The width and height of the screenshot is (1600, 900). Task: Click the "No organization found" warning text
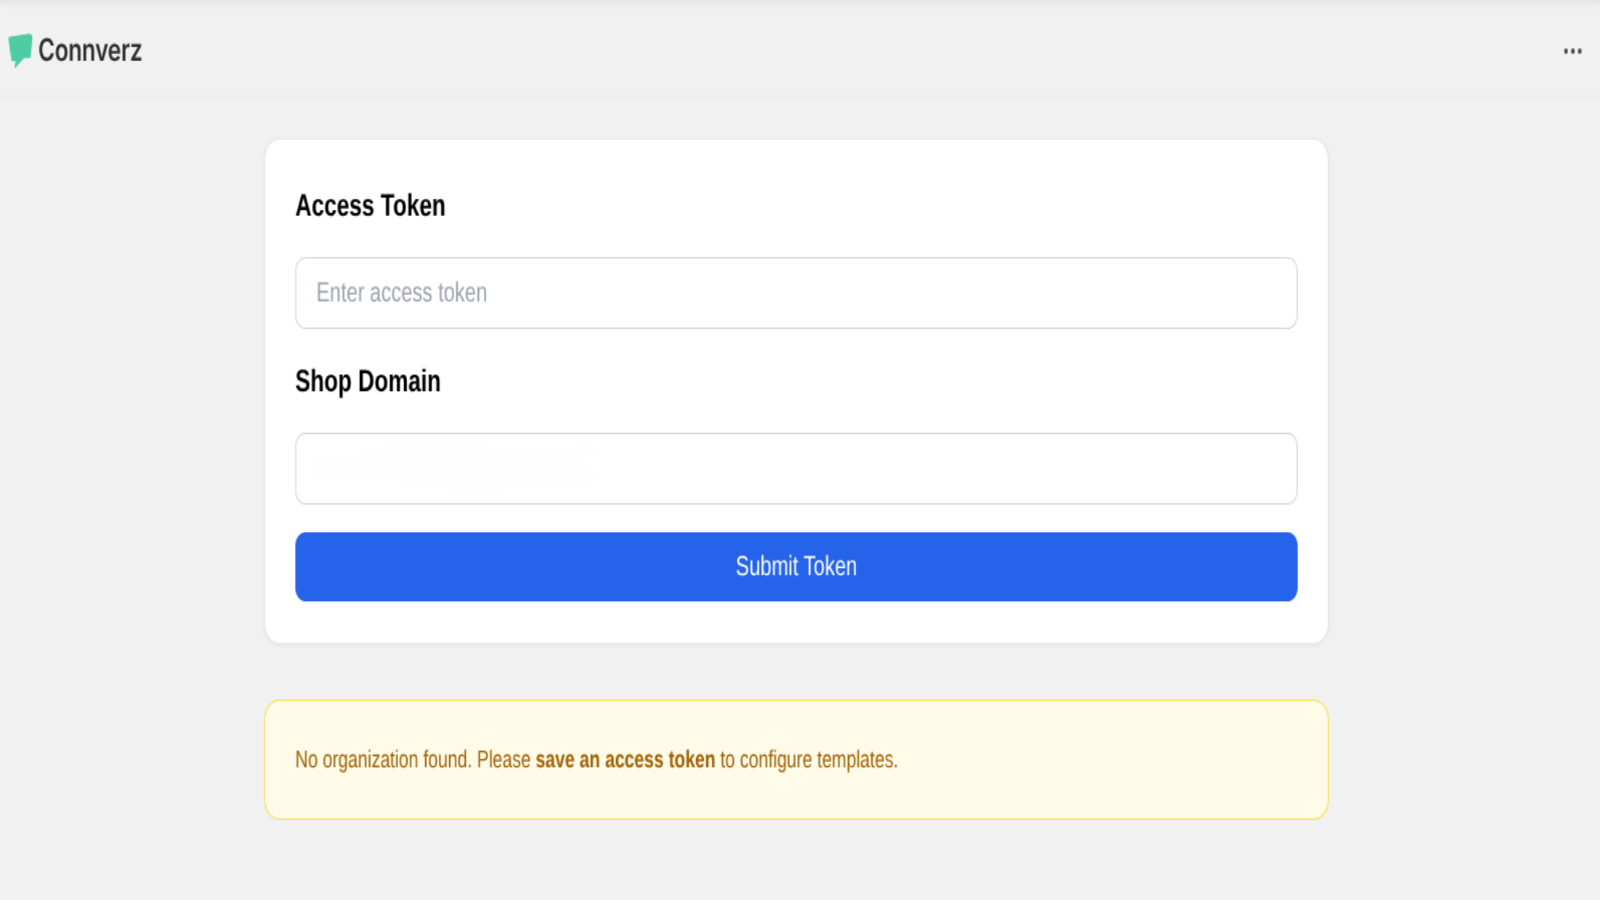point(382,760)
